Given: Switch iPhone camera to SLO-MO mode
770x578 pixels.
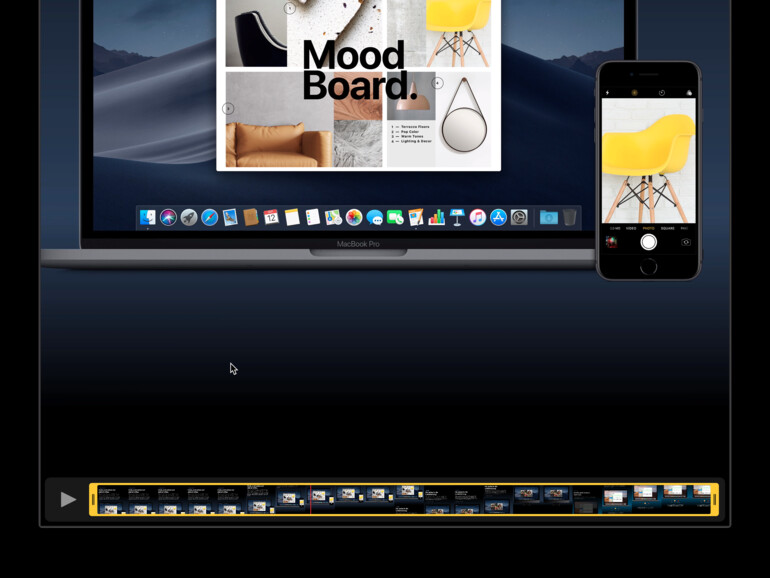Looking at the screenshot, I should 615,228.
